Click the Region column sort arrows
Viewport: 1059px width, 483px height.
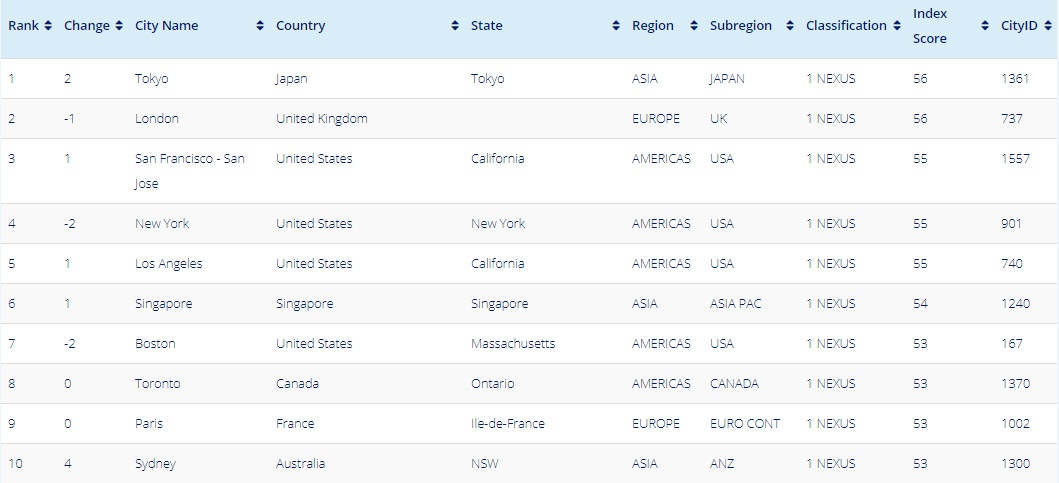coord(694,26)
